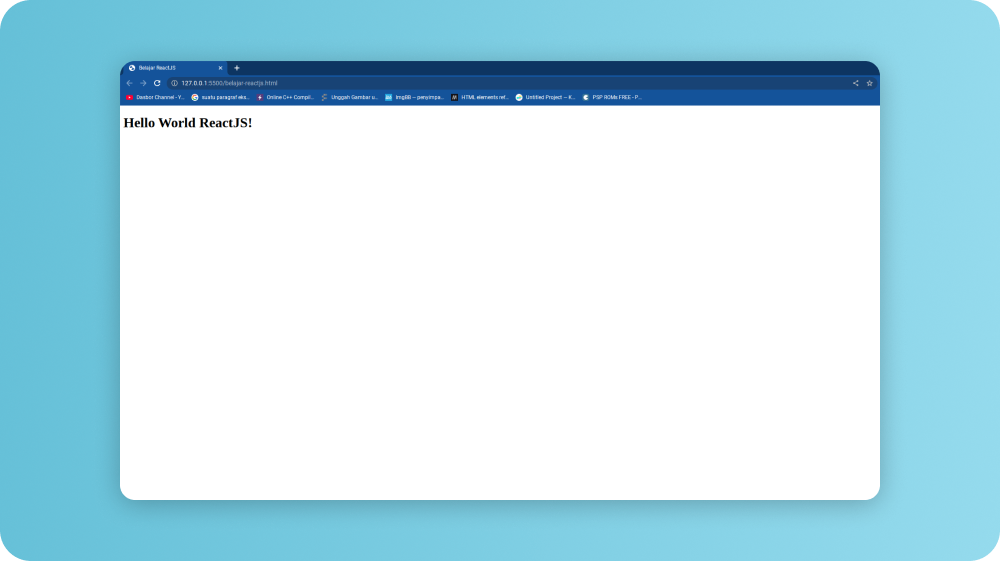The image size is (1000, 561).
Task: Open the ImgBB bookmark
Action: click(414, 97)
